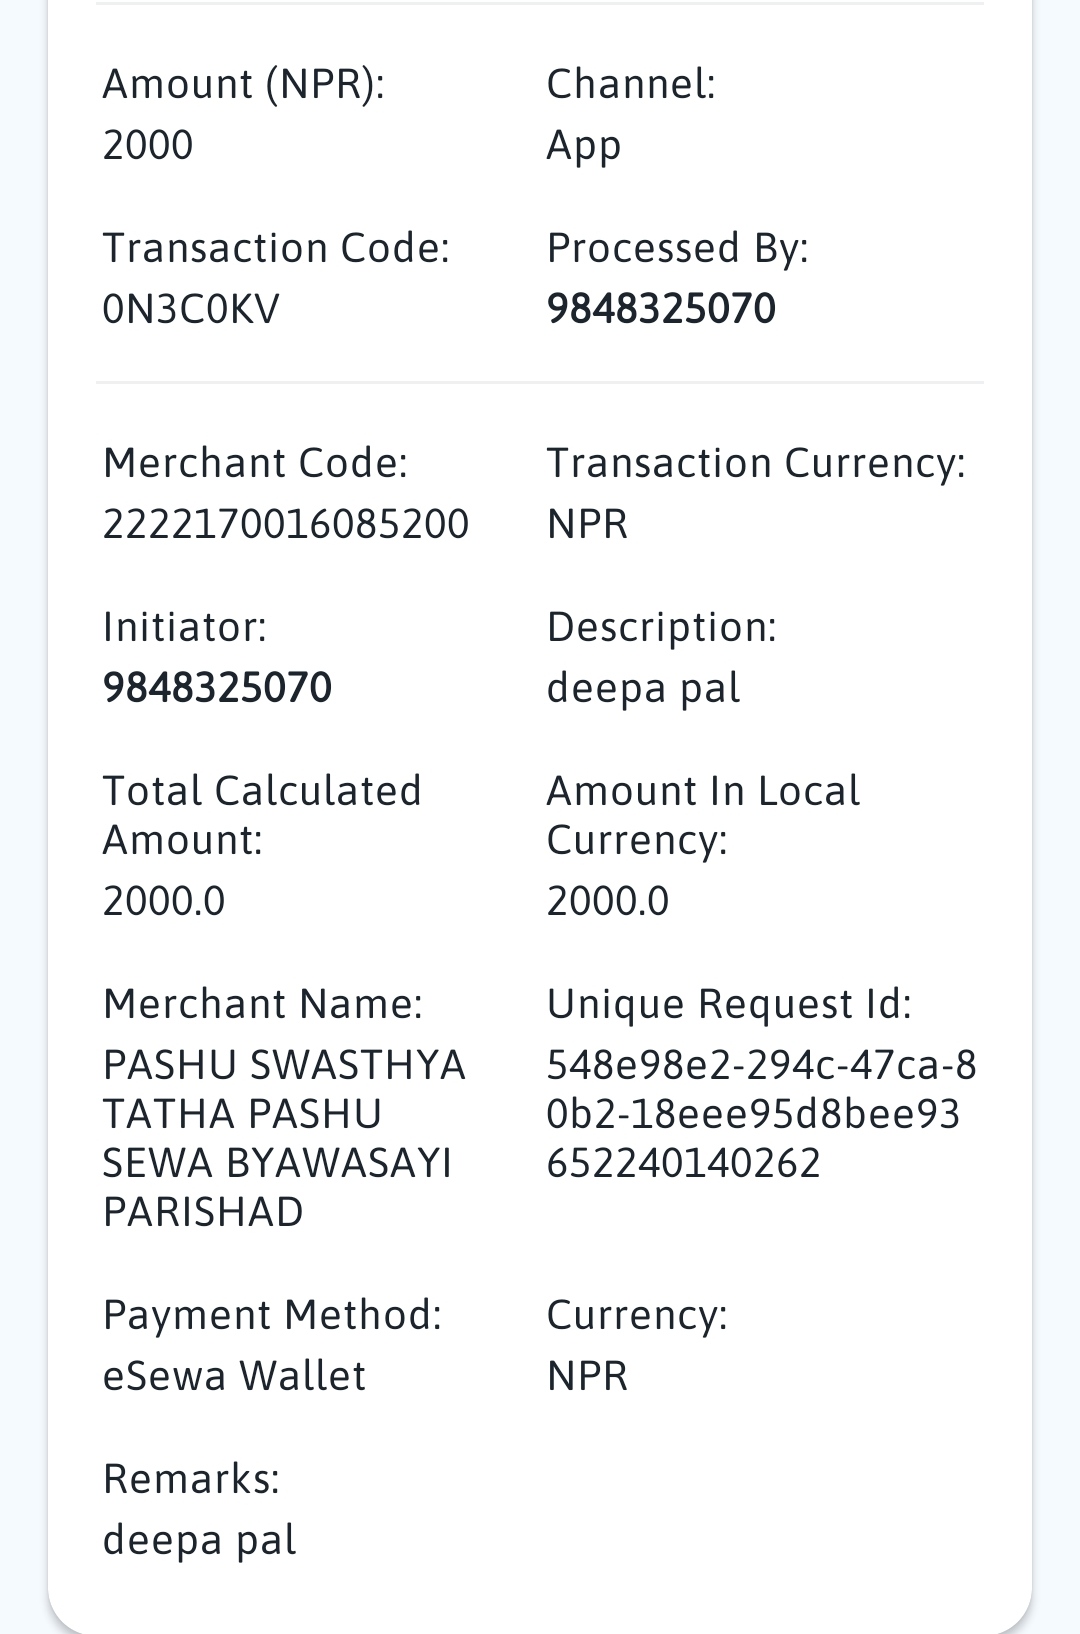Tap the Total Calculated Amount value 2000.0
The height and width of the screenshot is (1634, 1080).
pyautogui.click(x=164, y=900)
